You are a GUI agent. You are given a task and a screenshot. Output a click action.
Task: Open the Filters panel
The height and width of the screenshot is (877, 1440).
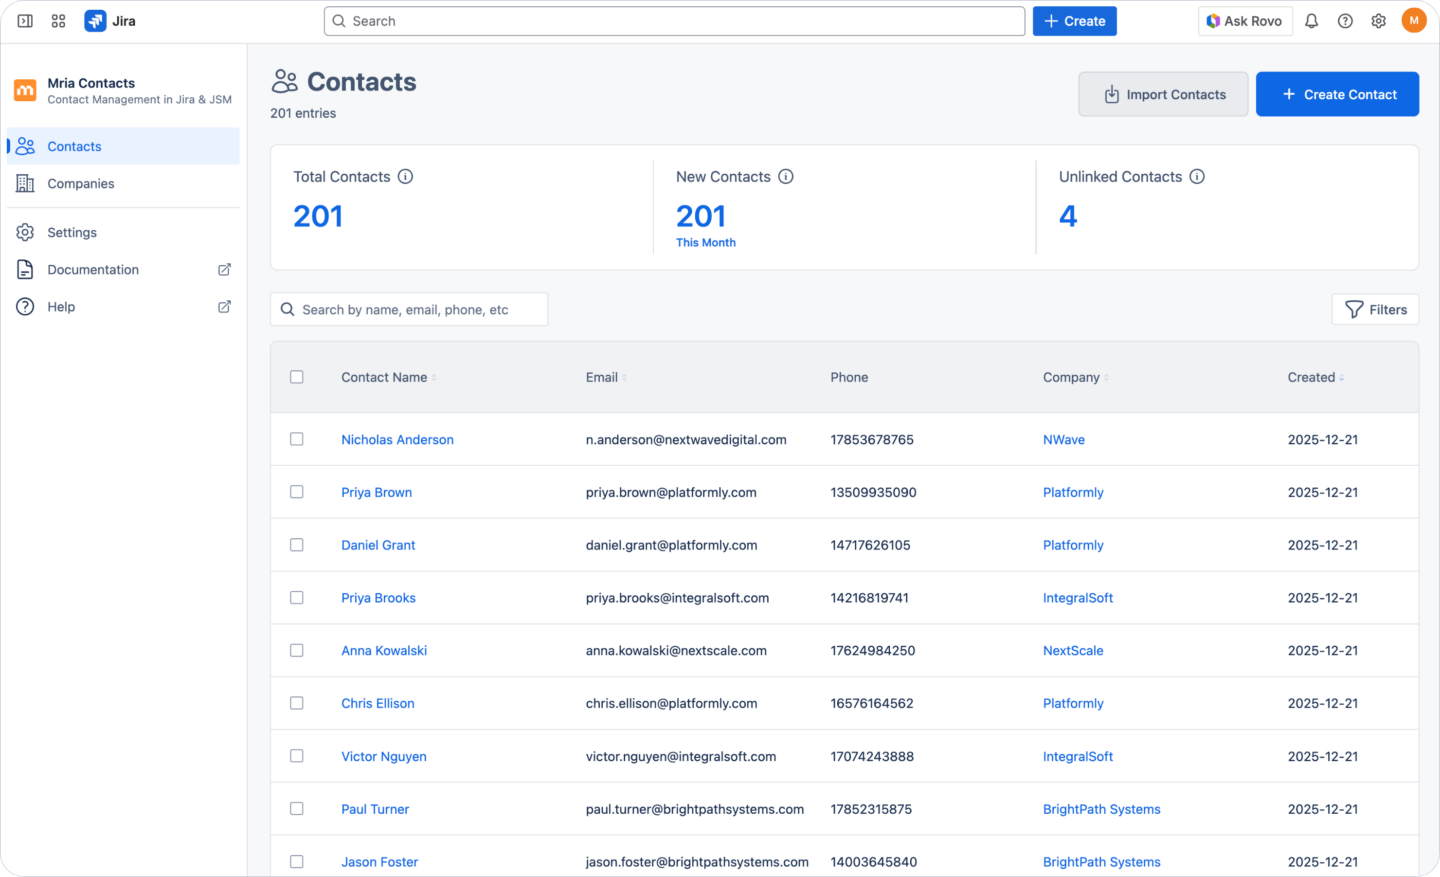pos(1375,309)
